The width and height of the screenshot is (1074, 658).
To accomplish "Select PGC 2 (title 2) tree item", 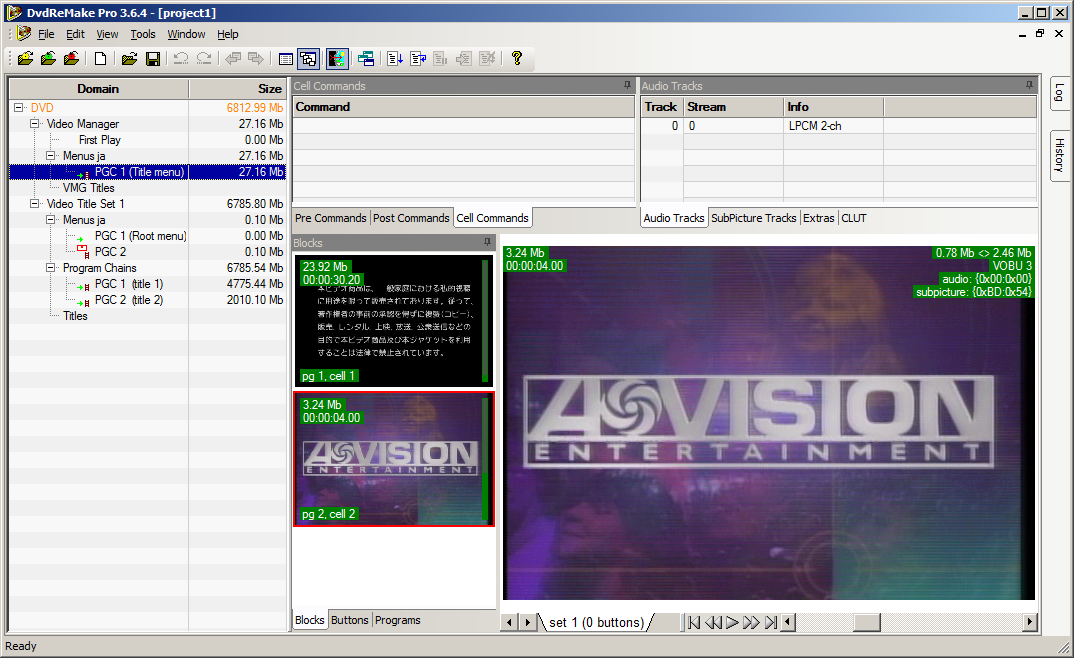I will pyautogui.click(x=129, y=300).
